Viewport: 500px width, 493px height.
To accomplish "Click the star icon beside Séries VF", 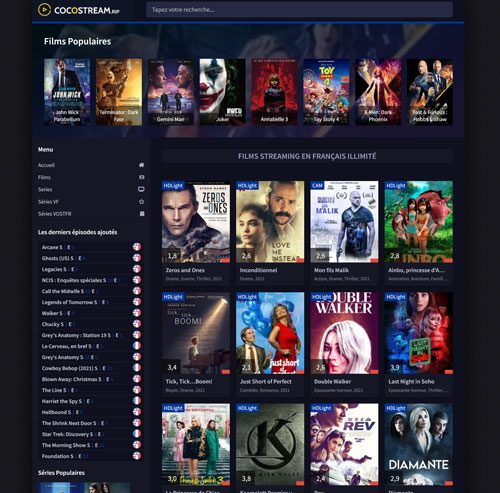I will pyautogui.click(x=141, y=202).
